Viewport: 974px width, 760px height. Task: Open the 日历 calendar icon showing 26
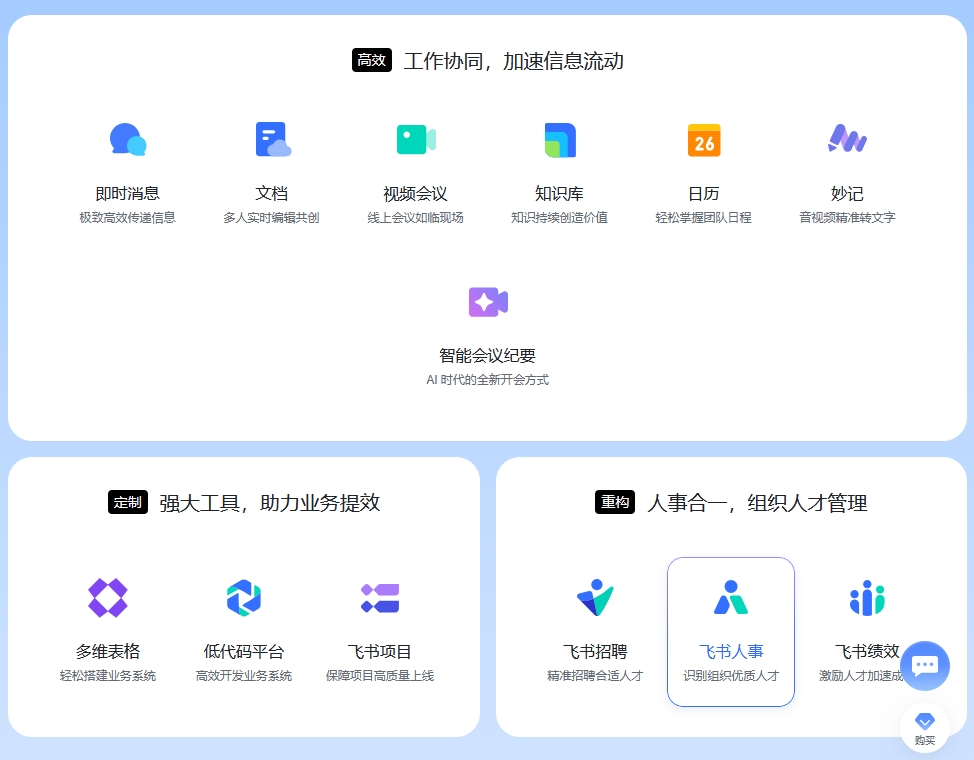tap(704, 140)
